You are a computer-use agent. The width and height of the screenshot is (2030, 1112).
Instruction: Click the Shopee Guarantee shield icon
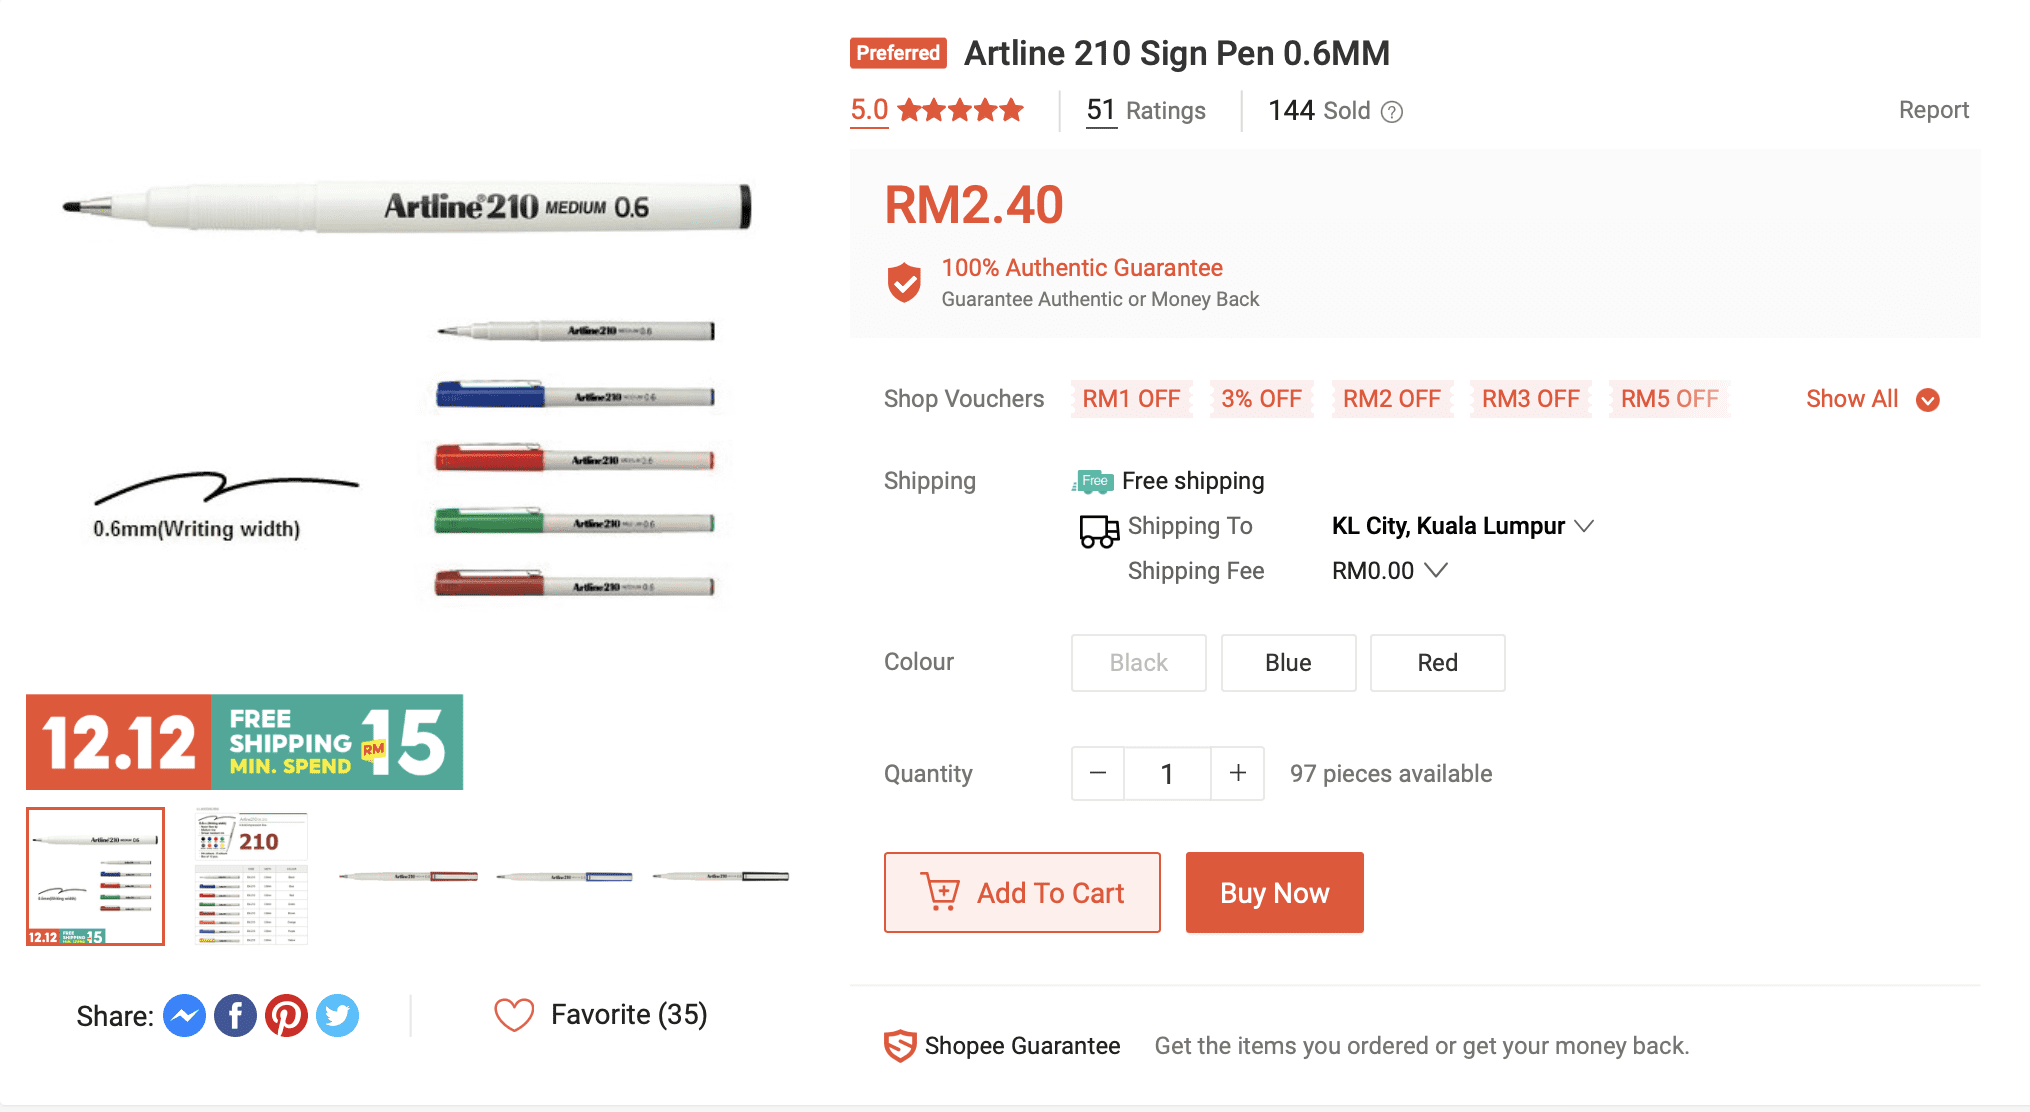point(900,1045)
